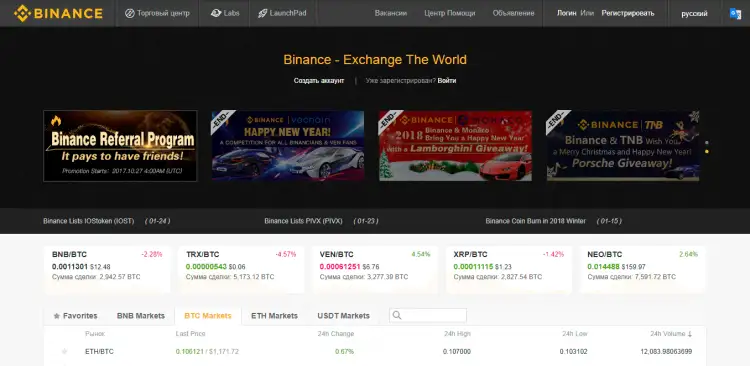Switch to the BNB Markets tab
The image size is (750, 366).
pyautogui.click(x=141, y=316)
